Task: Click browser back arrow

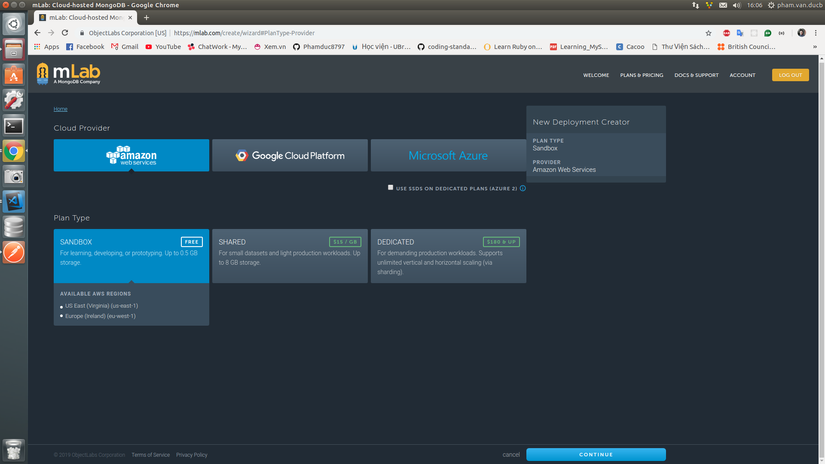Action: coord(37,33)
